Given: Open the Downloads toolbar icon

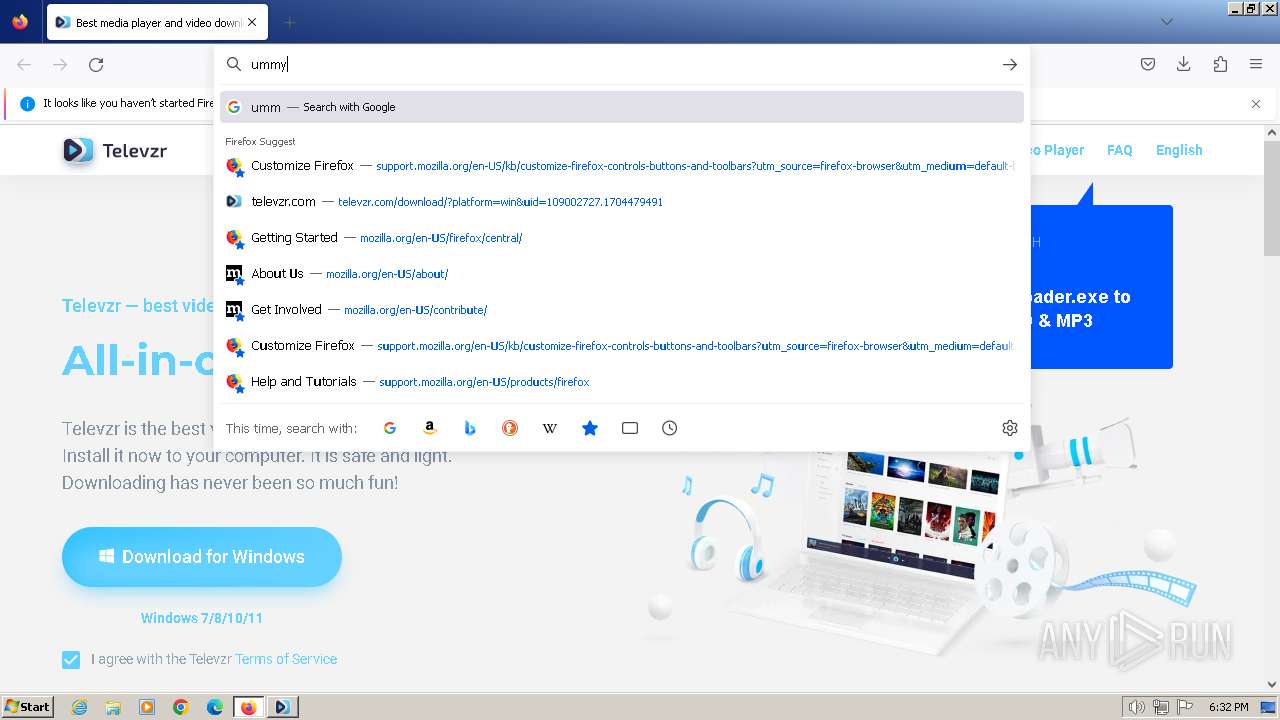Looking at the screenshot, I should tap(1184, 64).
